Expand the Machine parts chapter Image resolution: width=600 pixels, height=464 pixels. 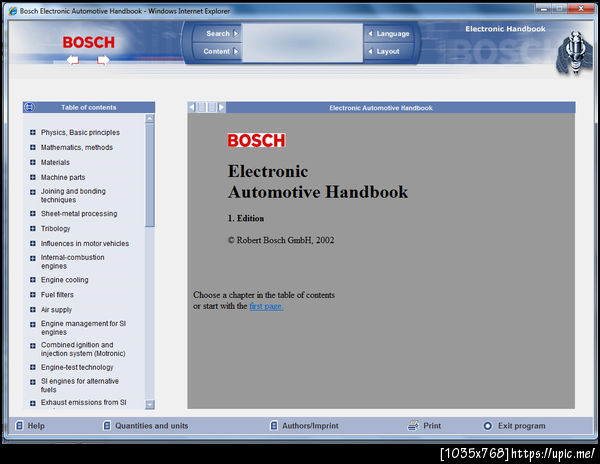pyautogui.click(x=33, y=177)
